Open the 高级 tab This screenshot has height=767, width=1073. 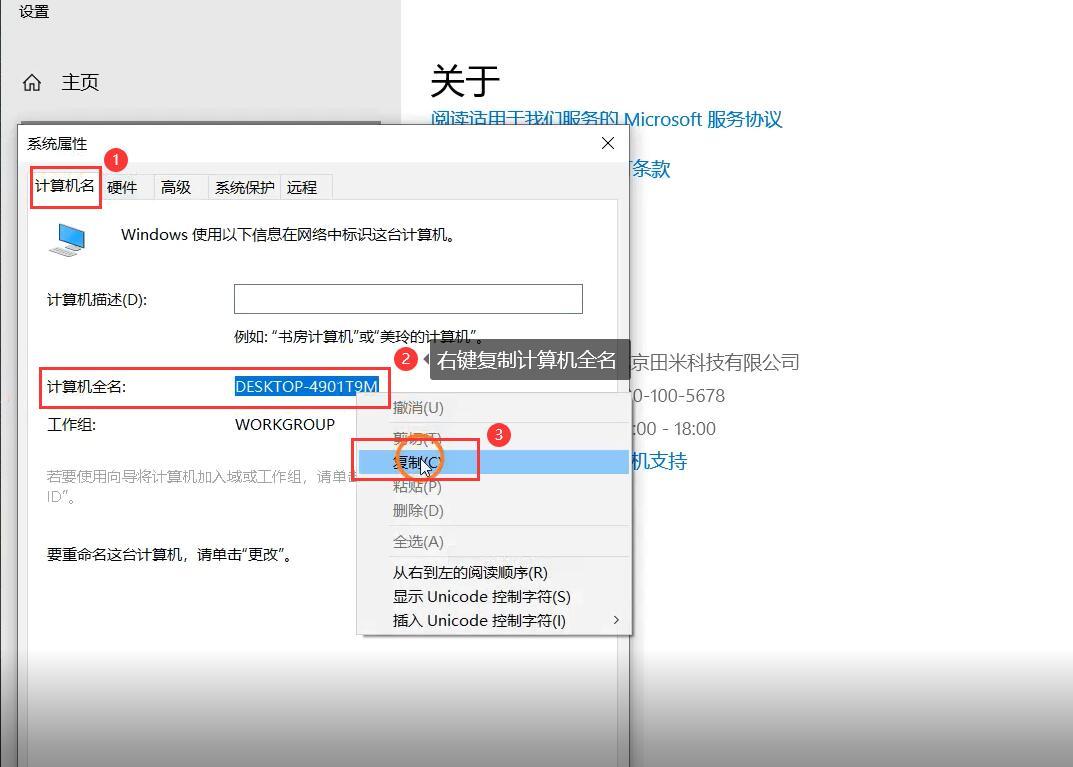coord(177,187)
